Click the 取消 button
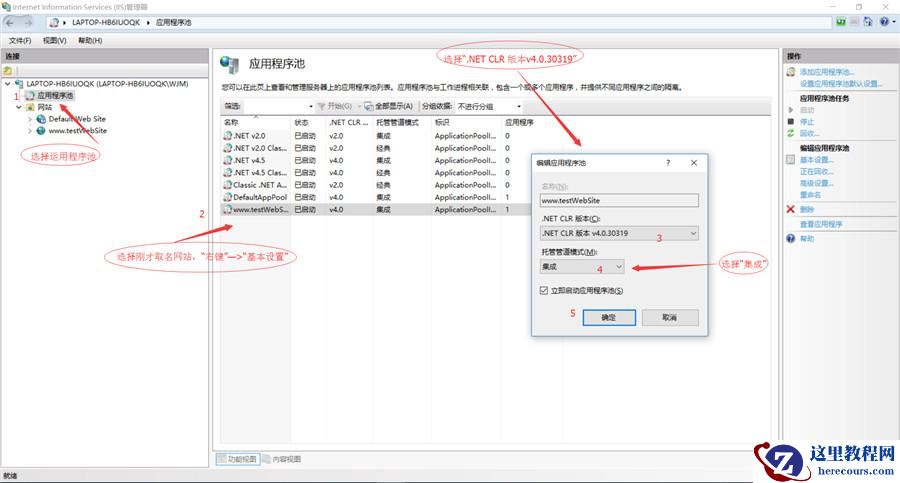The image size is (900, 483). point(670,318)
